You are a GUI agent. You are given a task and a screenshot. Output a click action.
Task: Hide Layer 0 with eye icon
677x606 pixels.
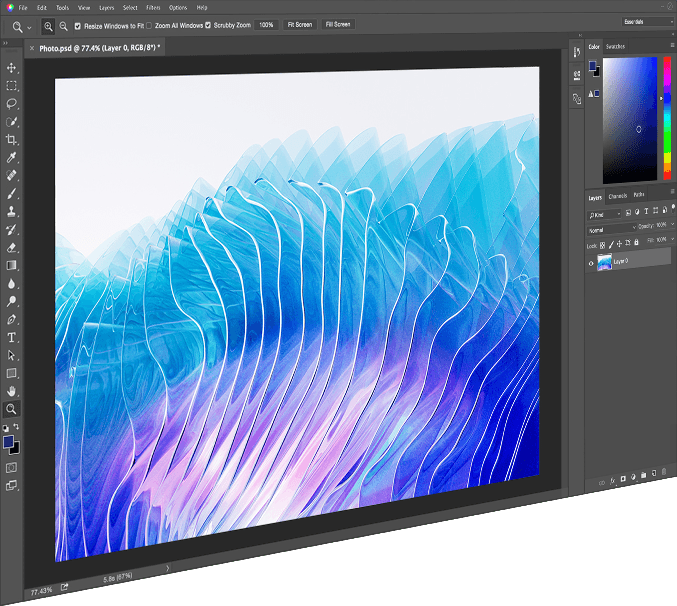591,263
